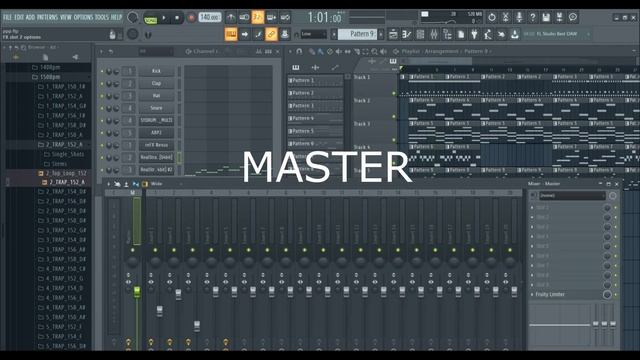Click the save floppy disk icon
The image size is (640, 360).
[x=546, y=17]
